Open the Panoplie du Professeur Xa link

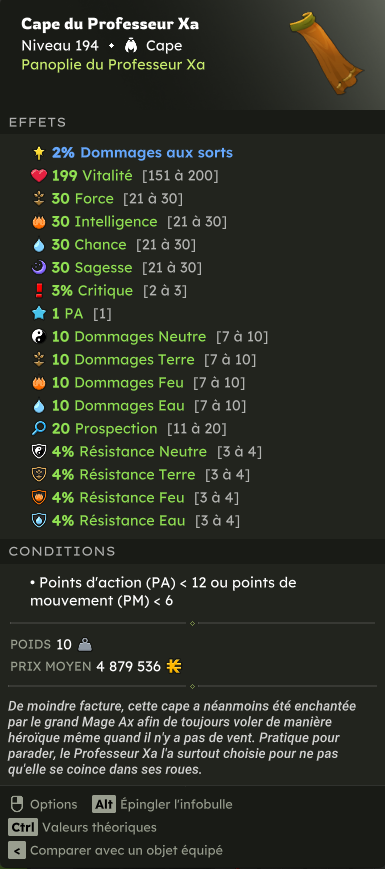pos(113,65)
